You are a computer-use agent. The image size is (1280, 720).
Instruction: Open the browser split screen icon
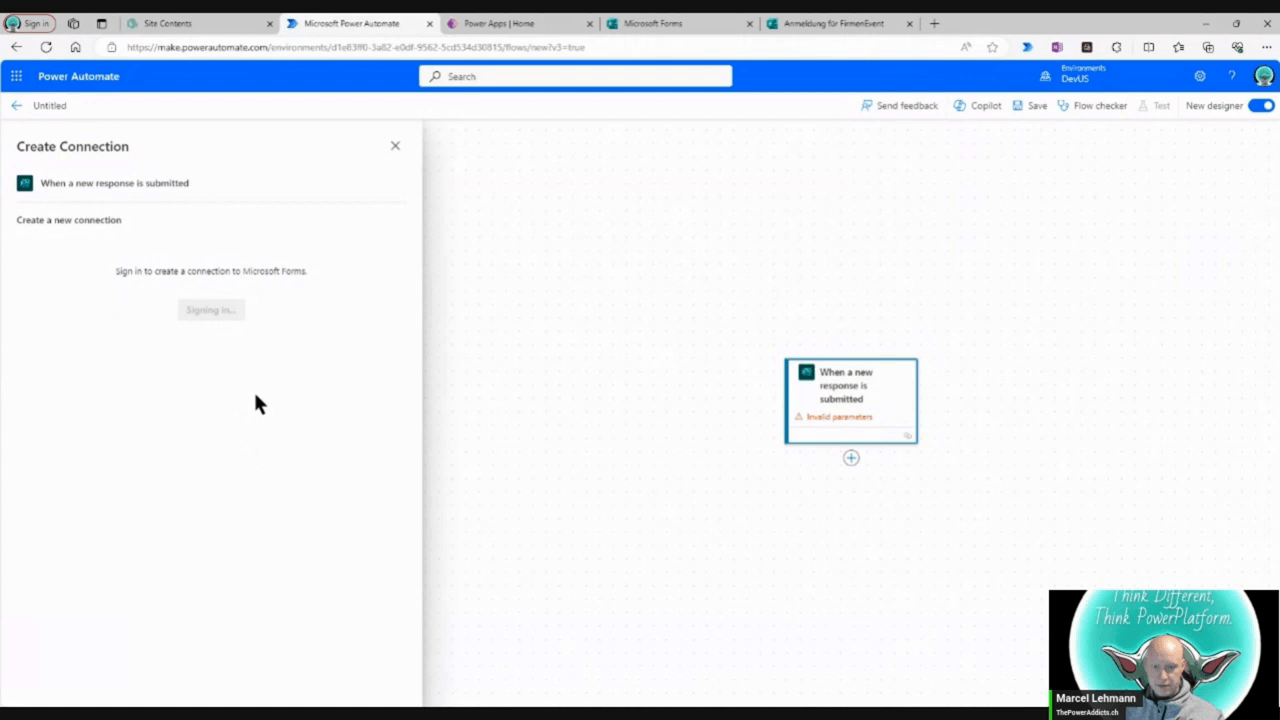tap(1148, 47)
